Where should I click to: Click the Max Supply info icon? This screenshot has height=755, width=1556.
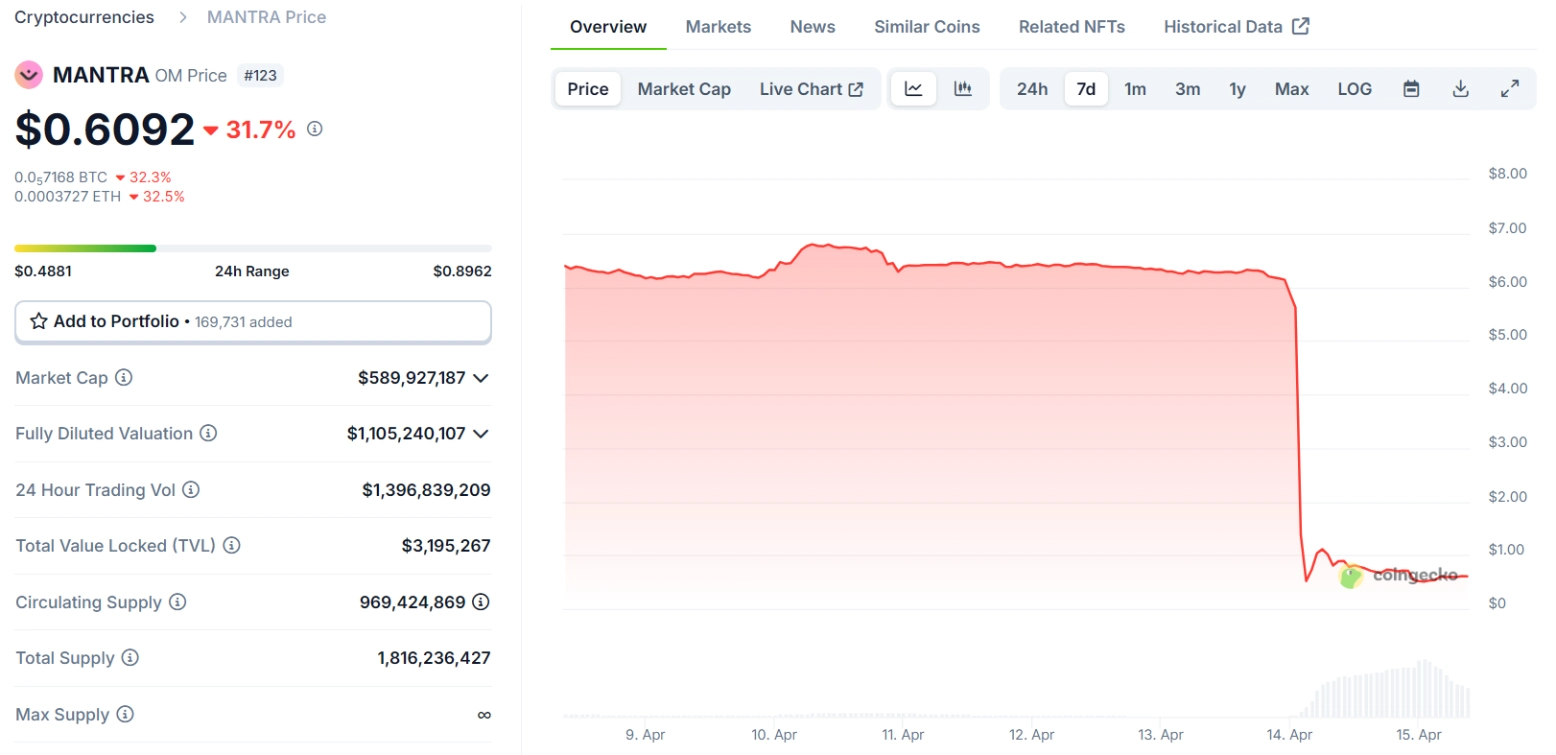coord(125,715)
